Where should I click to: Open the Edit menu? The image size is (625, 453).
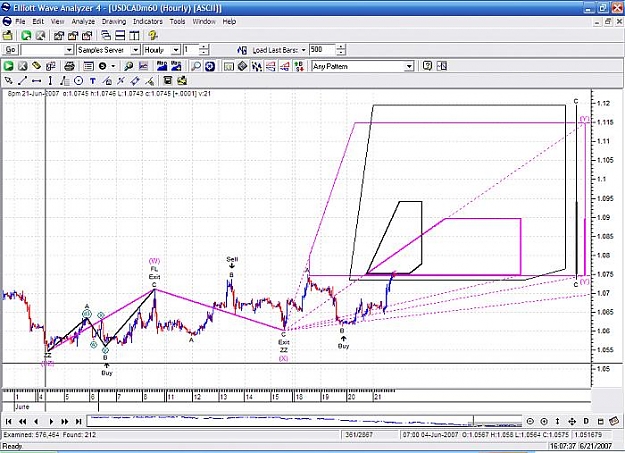pyautogui.click(x=38, y=22)
